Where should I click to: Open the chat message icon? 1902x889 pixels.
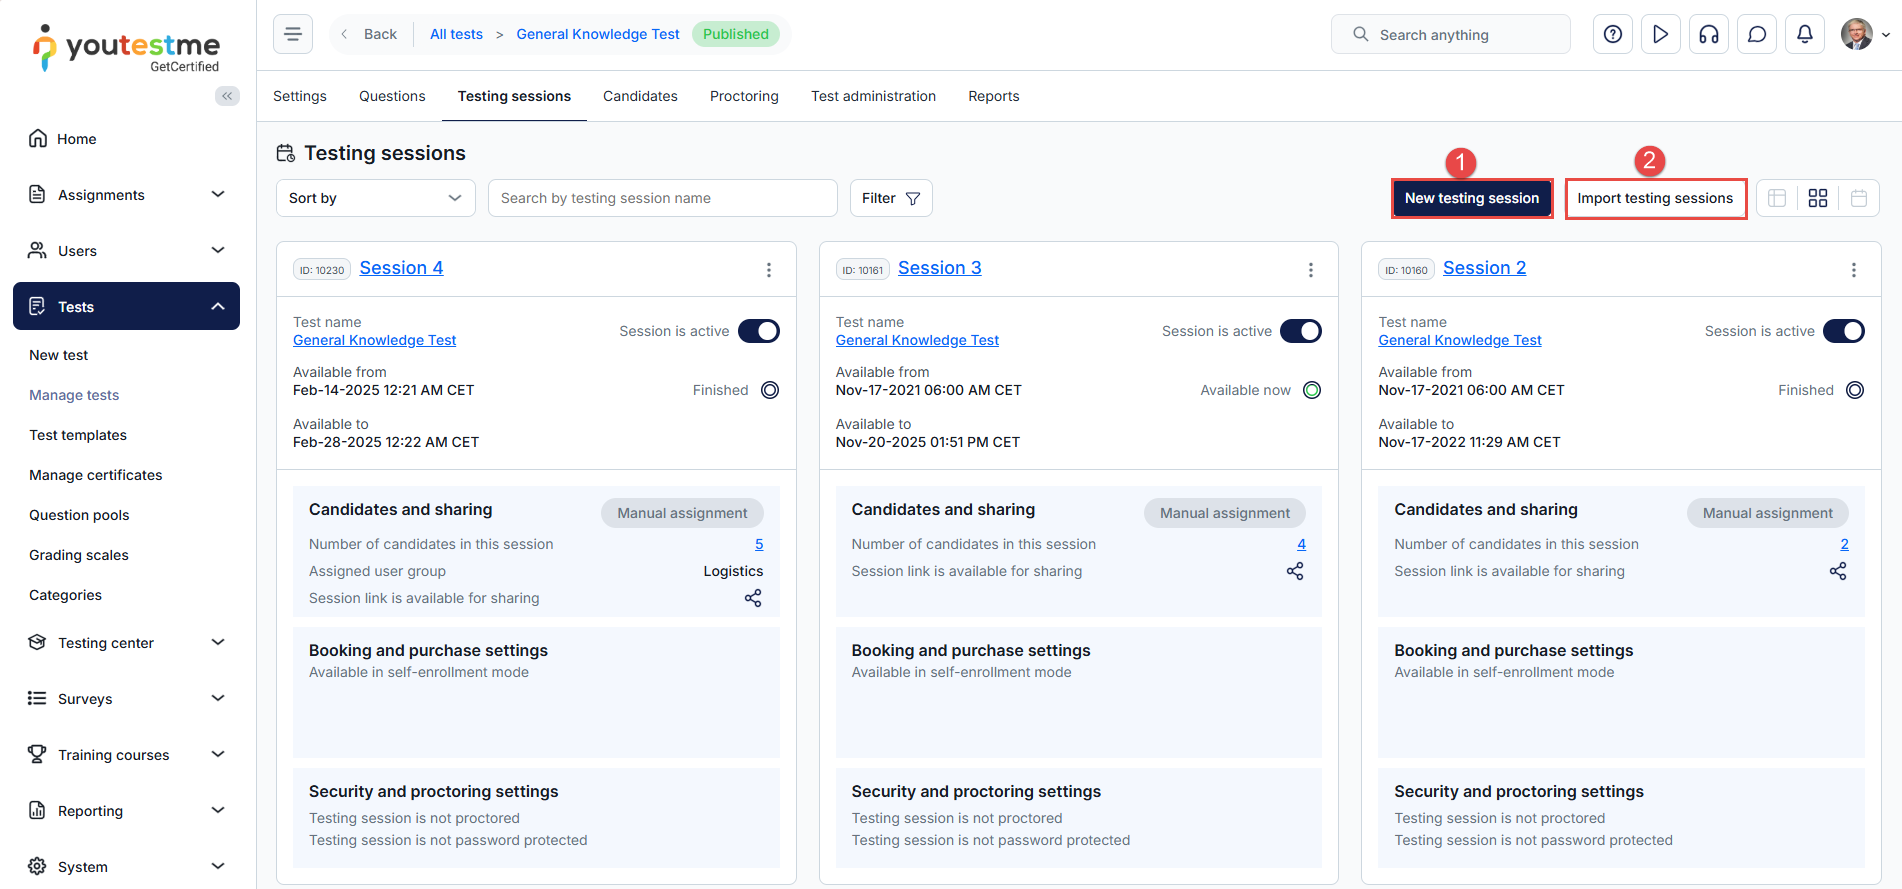click(1756, 34)
